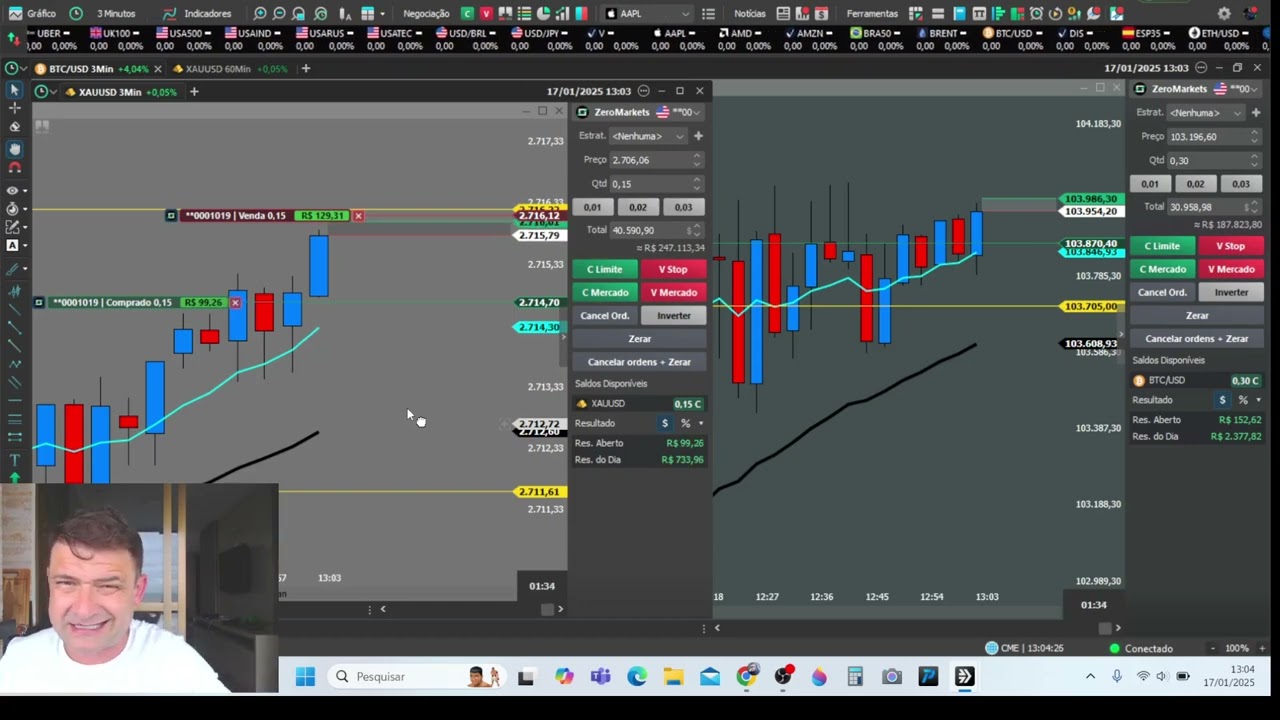1280x720 pixels.
Task: Open the Notícias menu
Action: (x=750, y=14)
